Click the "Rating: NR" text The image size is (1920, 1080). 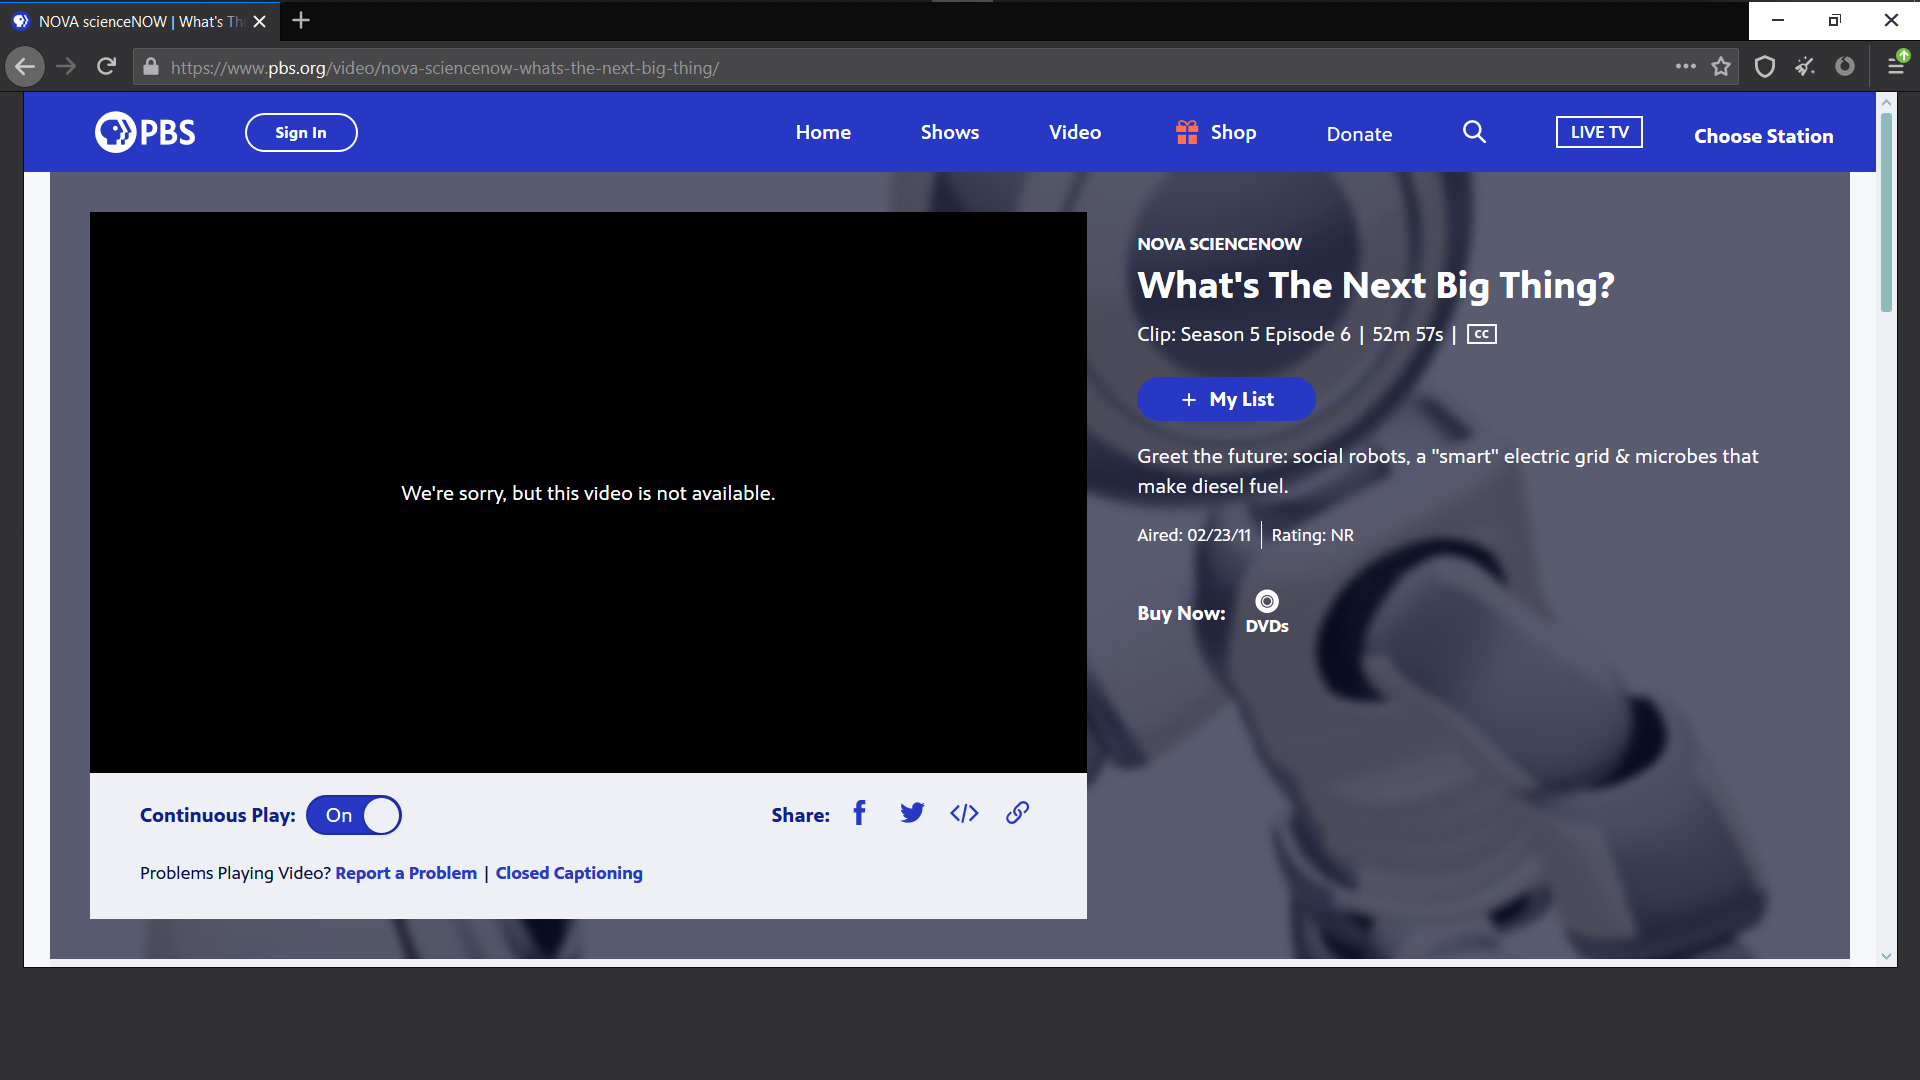pyautogui.click(x=1313, y=535)
